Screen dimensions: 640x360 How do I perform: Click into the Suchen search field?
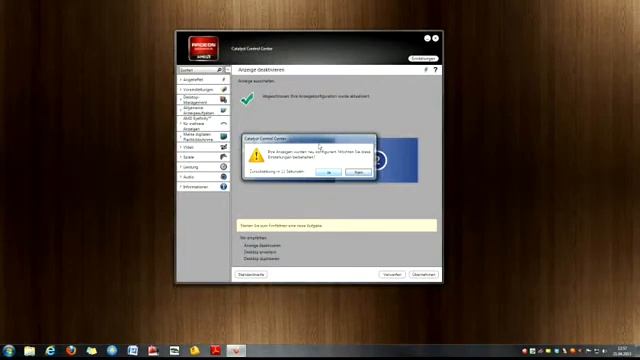pos(198,70)
